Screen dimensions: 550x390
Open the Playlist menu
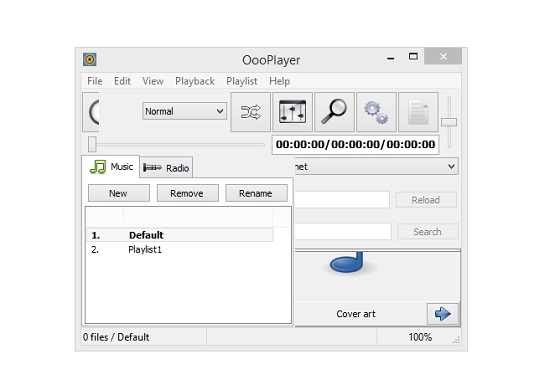point(242,81)
